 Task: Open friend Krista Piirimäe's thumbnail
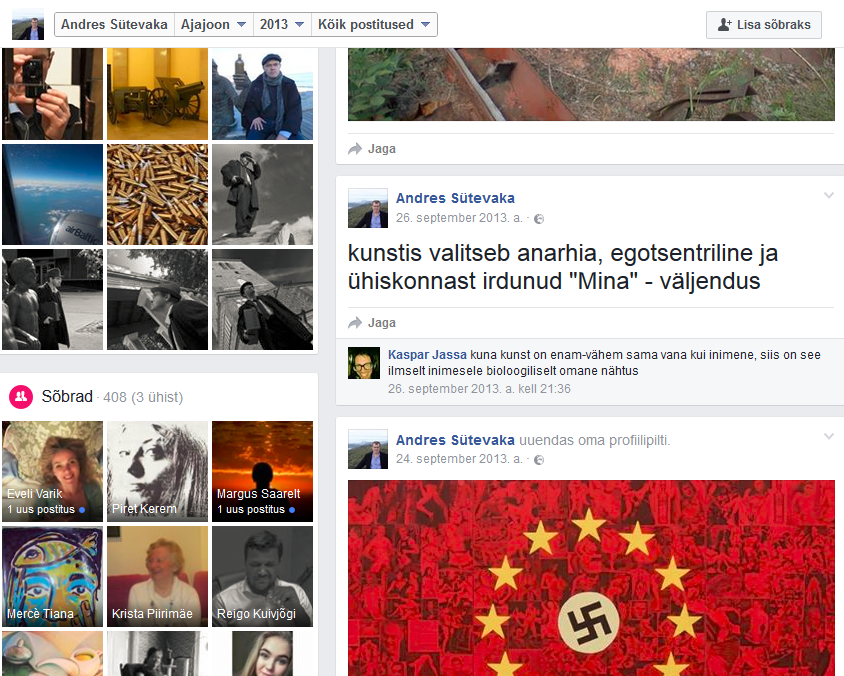coord(157,577)
